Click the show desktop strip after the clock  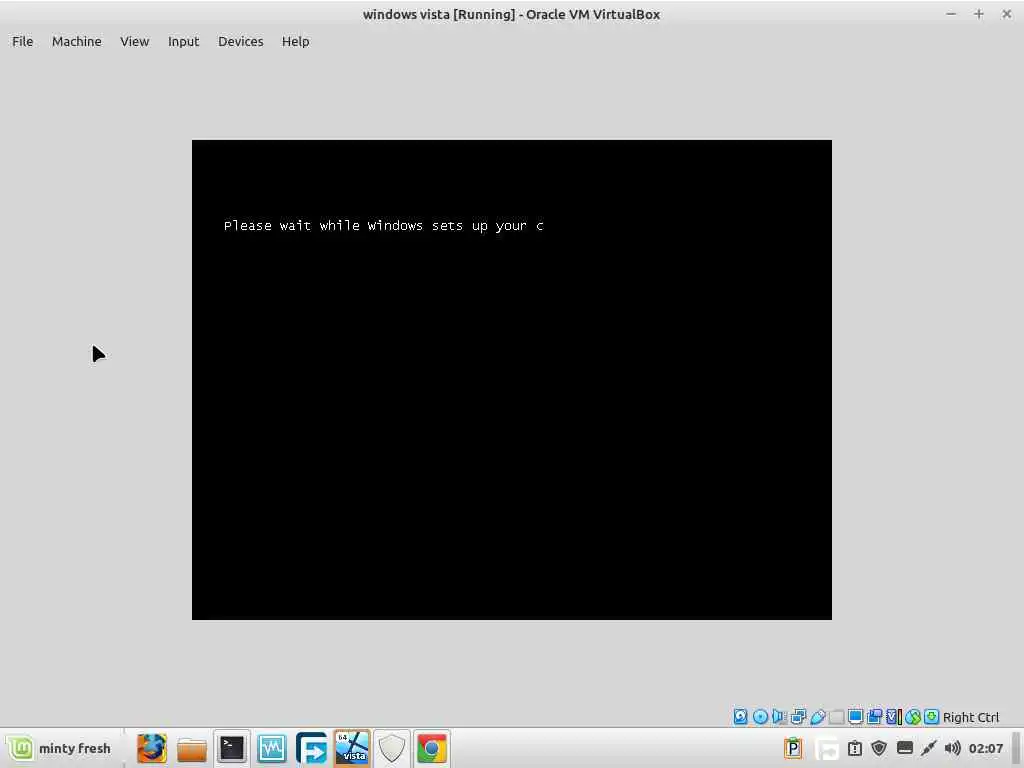[x=1016, y=748]
